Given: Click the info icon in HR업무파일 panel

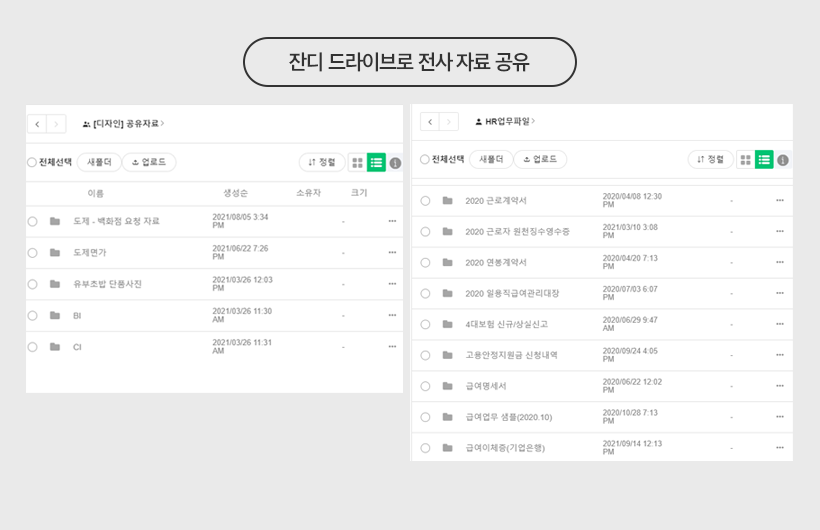Looking at the screenshot, I should (x=783, y=160).
